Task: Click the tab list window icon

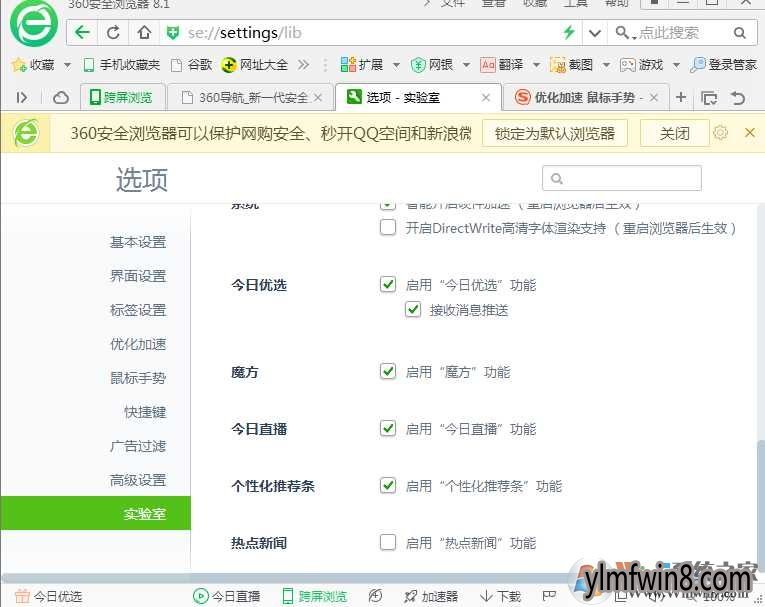Action: point(709,98)
